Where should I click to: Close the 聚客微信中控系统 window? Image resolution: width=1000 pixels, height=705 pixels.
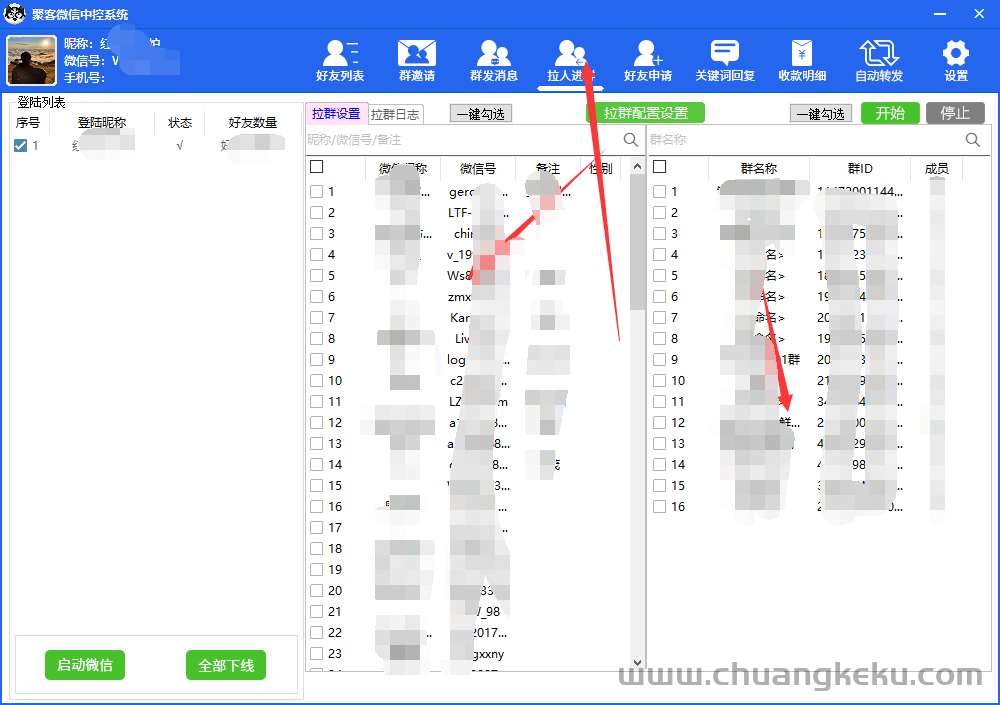pos(979,13)
